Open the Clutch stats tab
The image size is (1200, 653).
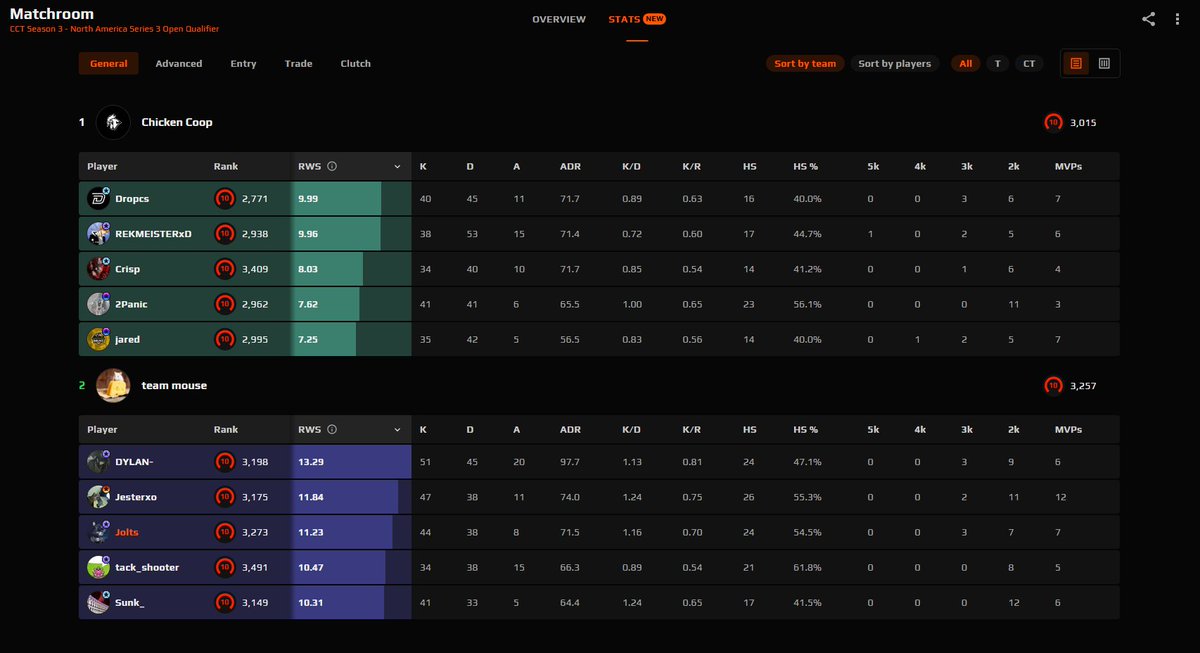355,63
